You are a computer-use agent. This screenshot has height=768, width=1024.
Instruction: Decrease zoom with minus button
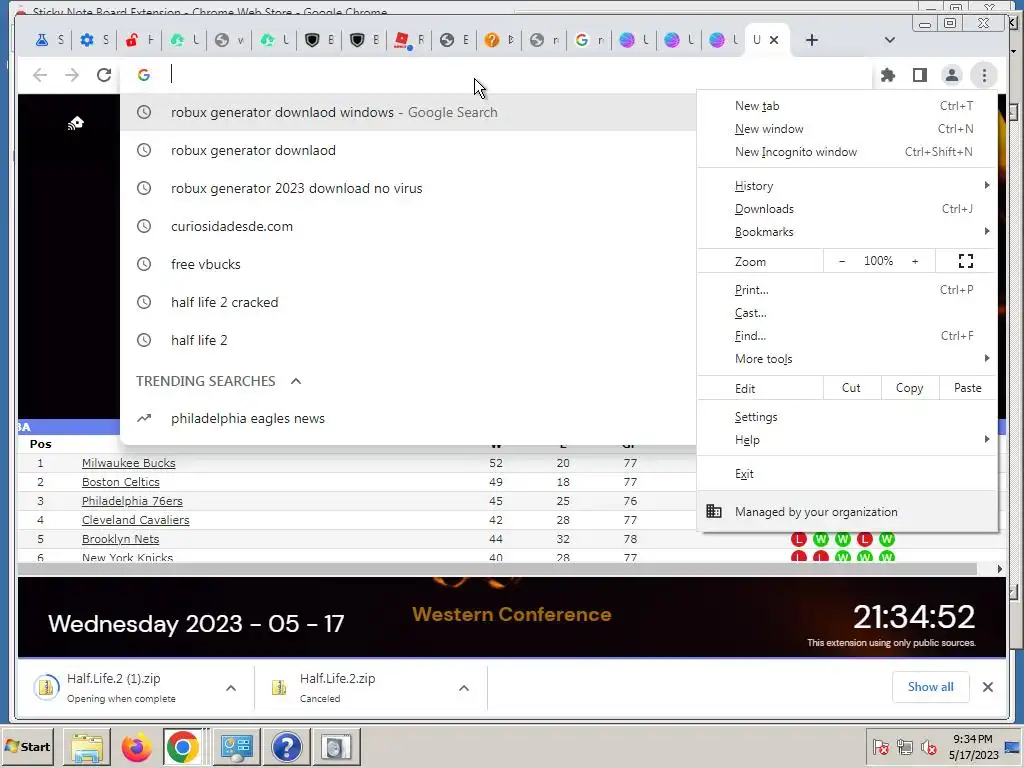[x=842, y=261]
